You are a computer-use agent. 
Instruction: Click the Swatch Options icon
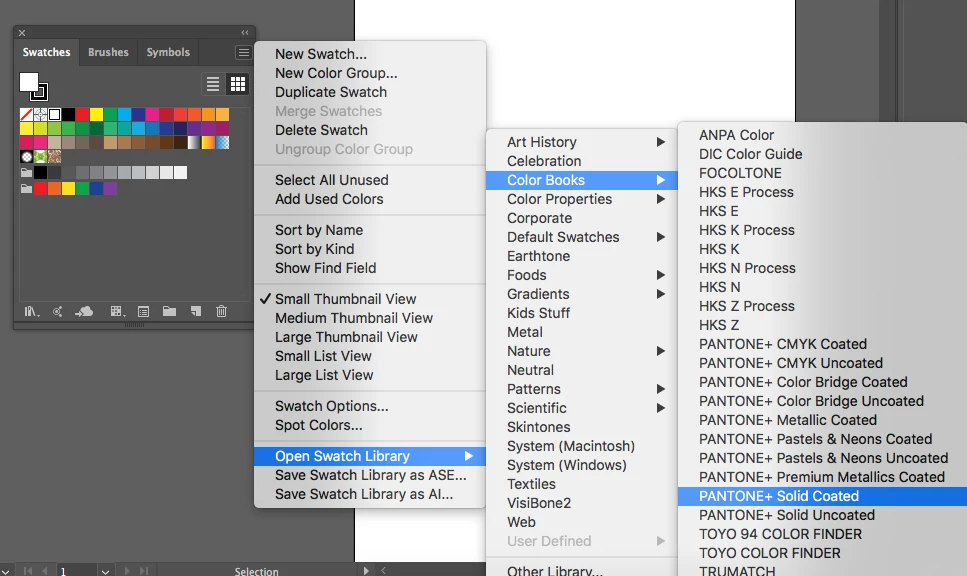point(143,311)
